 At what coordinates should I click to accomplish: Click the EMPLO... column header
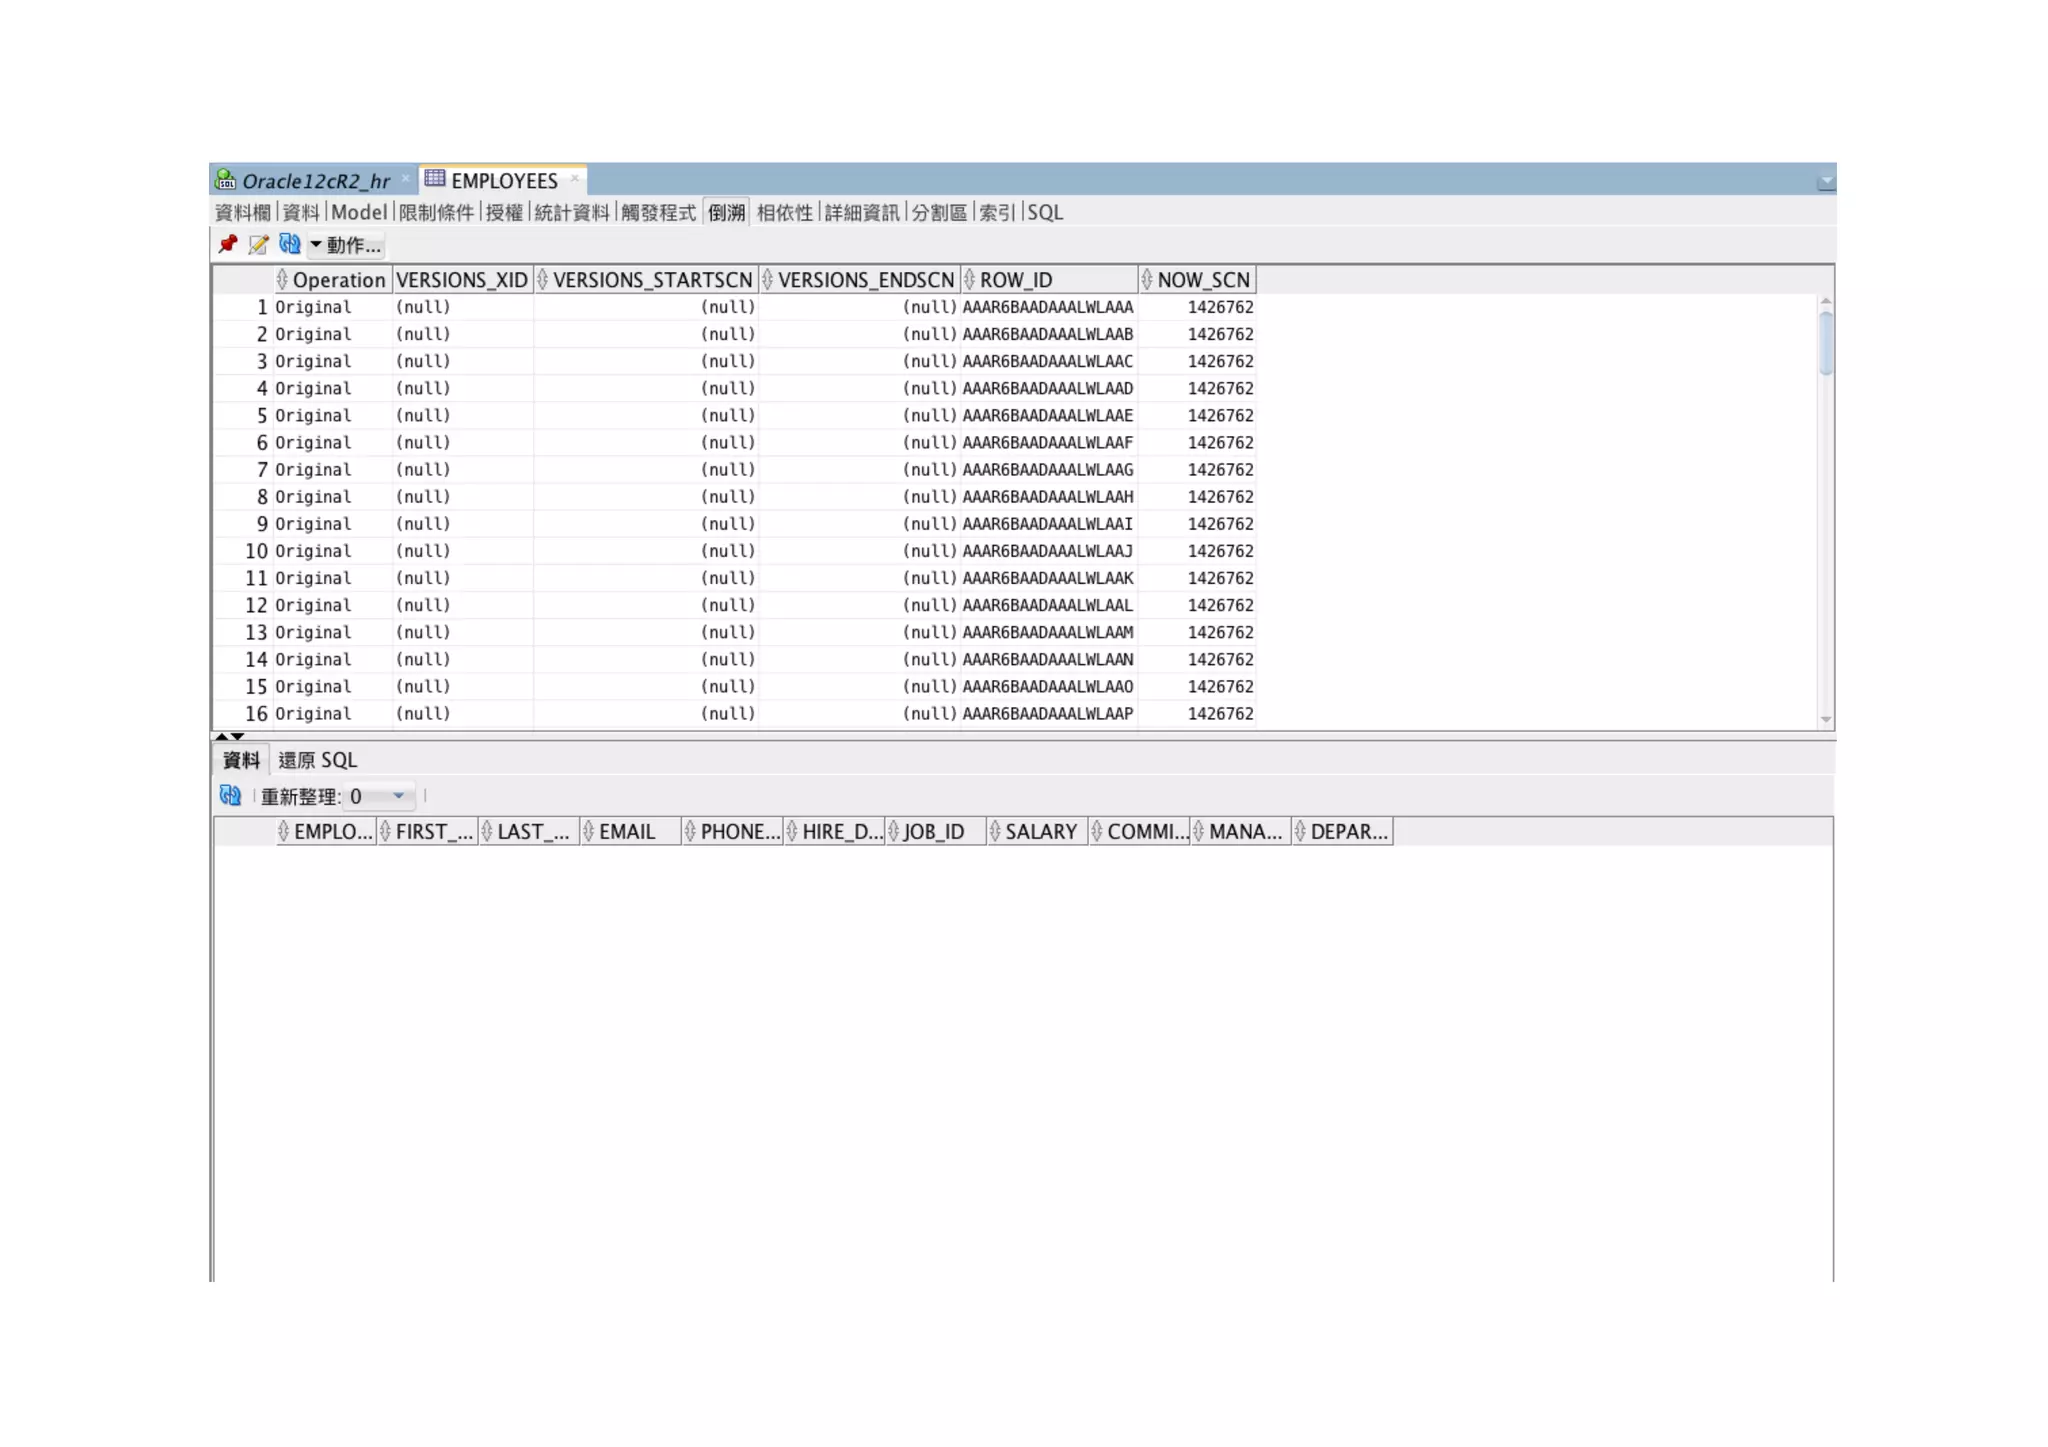point(326,832)
